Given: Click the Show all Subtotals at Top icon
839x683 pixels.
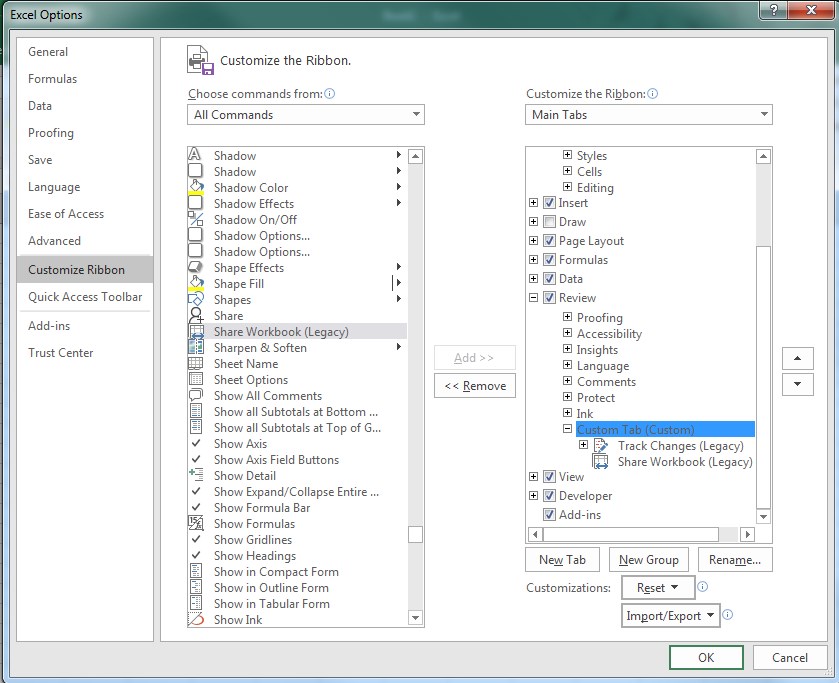Looking at the screenshot, I should [196, 428].
